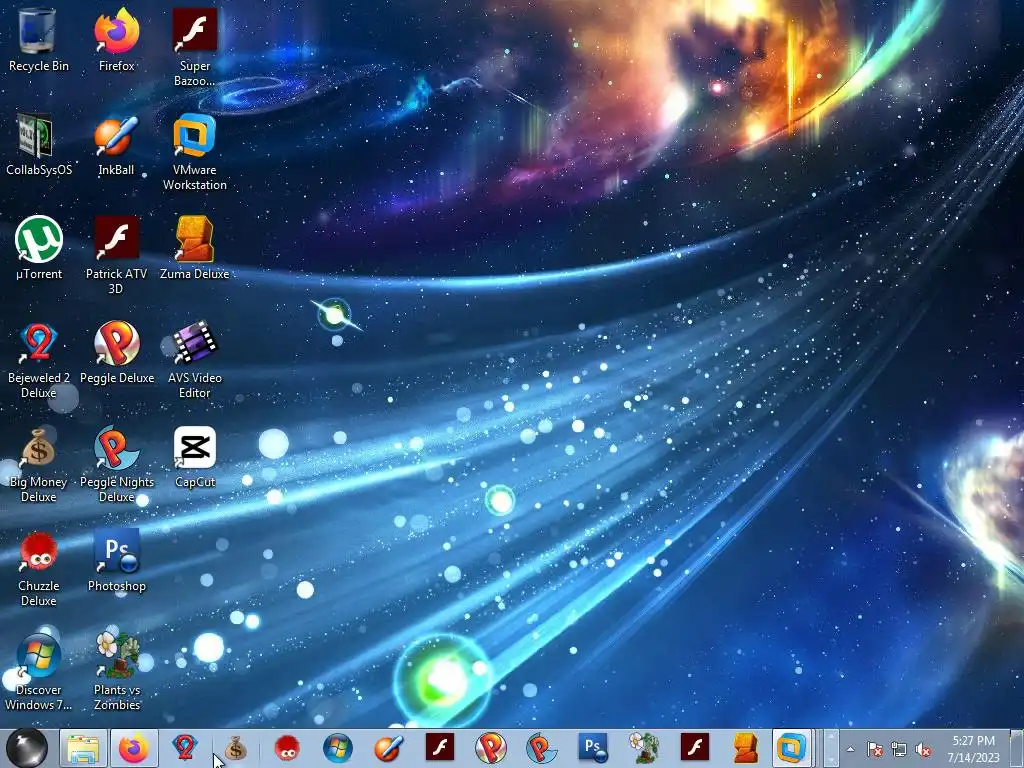Open the muted volume tray icon
The height and width of the screenshot is (768, 1024).
point(923,750)
